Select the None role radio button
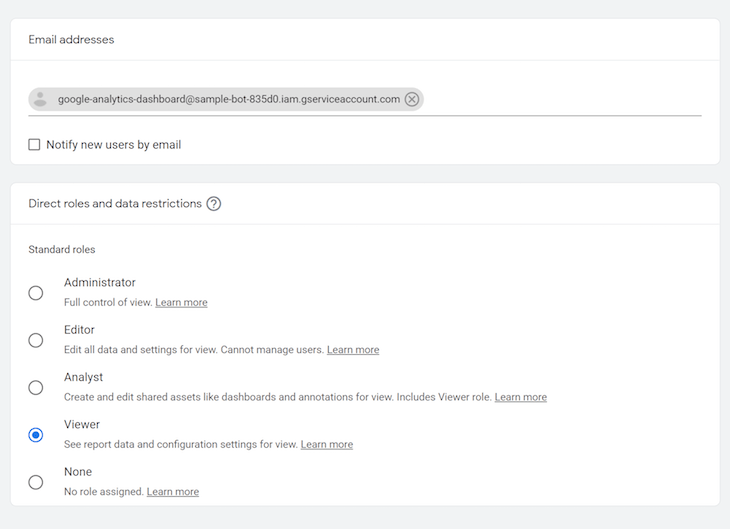730x529 pixels. click(x=36, y=482)
